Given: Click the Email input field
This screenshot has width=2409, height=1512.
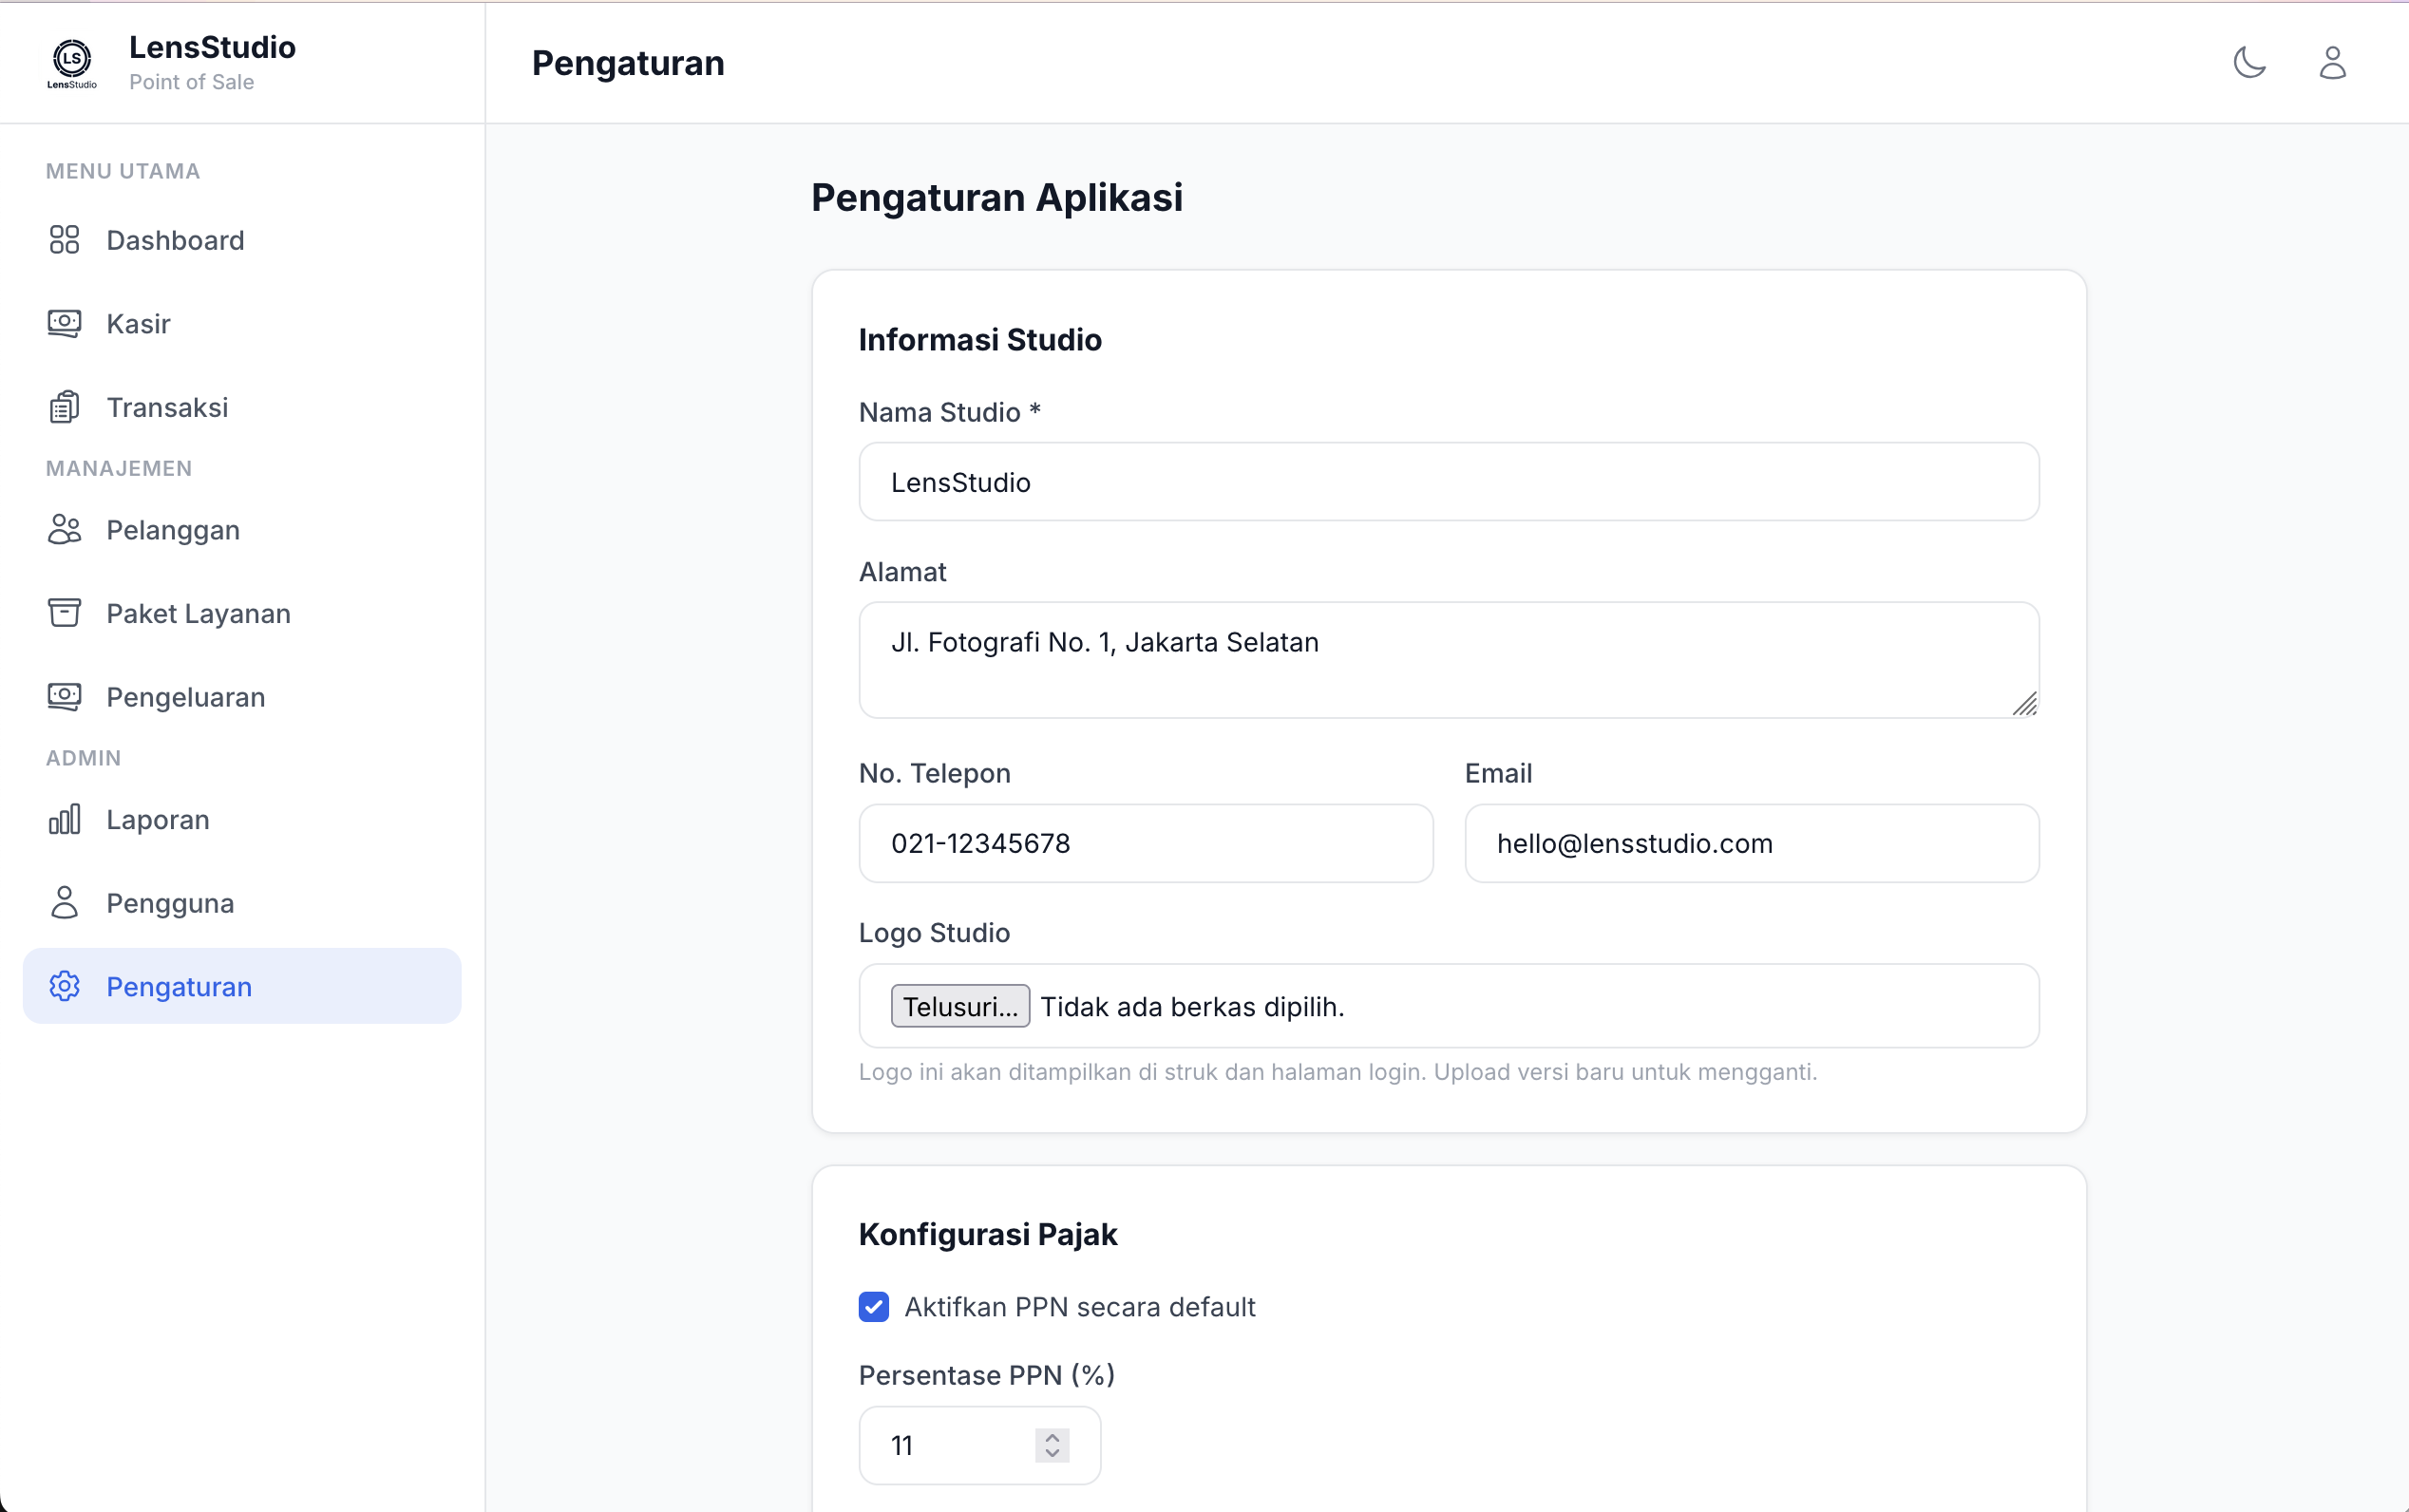Looking at the screenshot, I should (1751, 843).
